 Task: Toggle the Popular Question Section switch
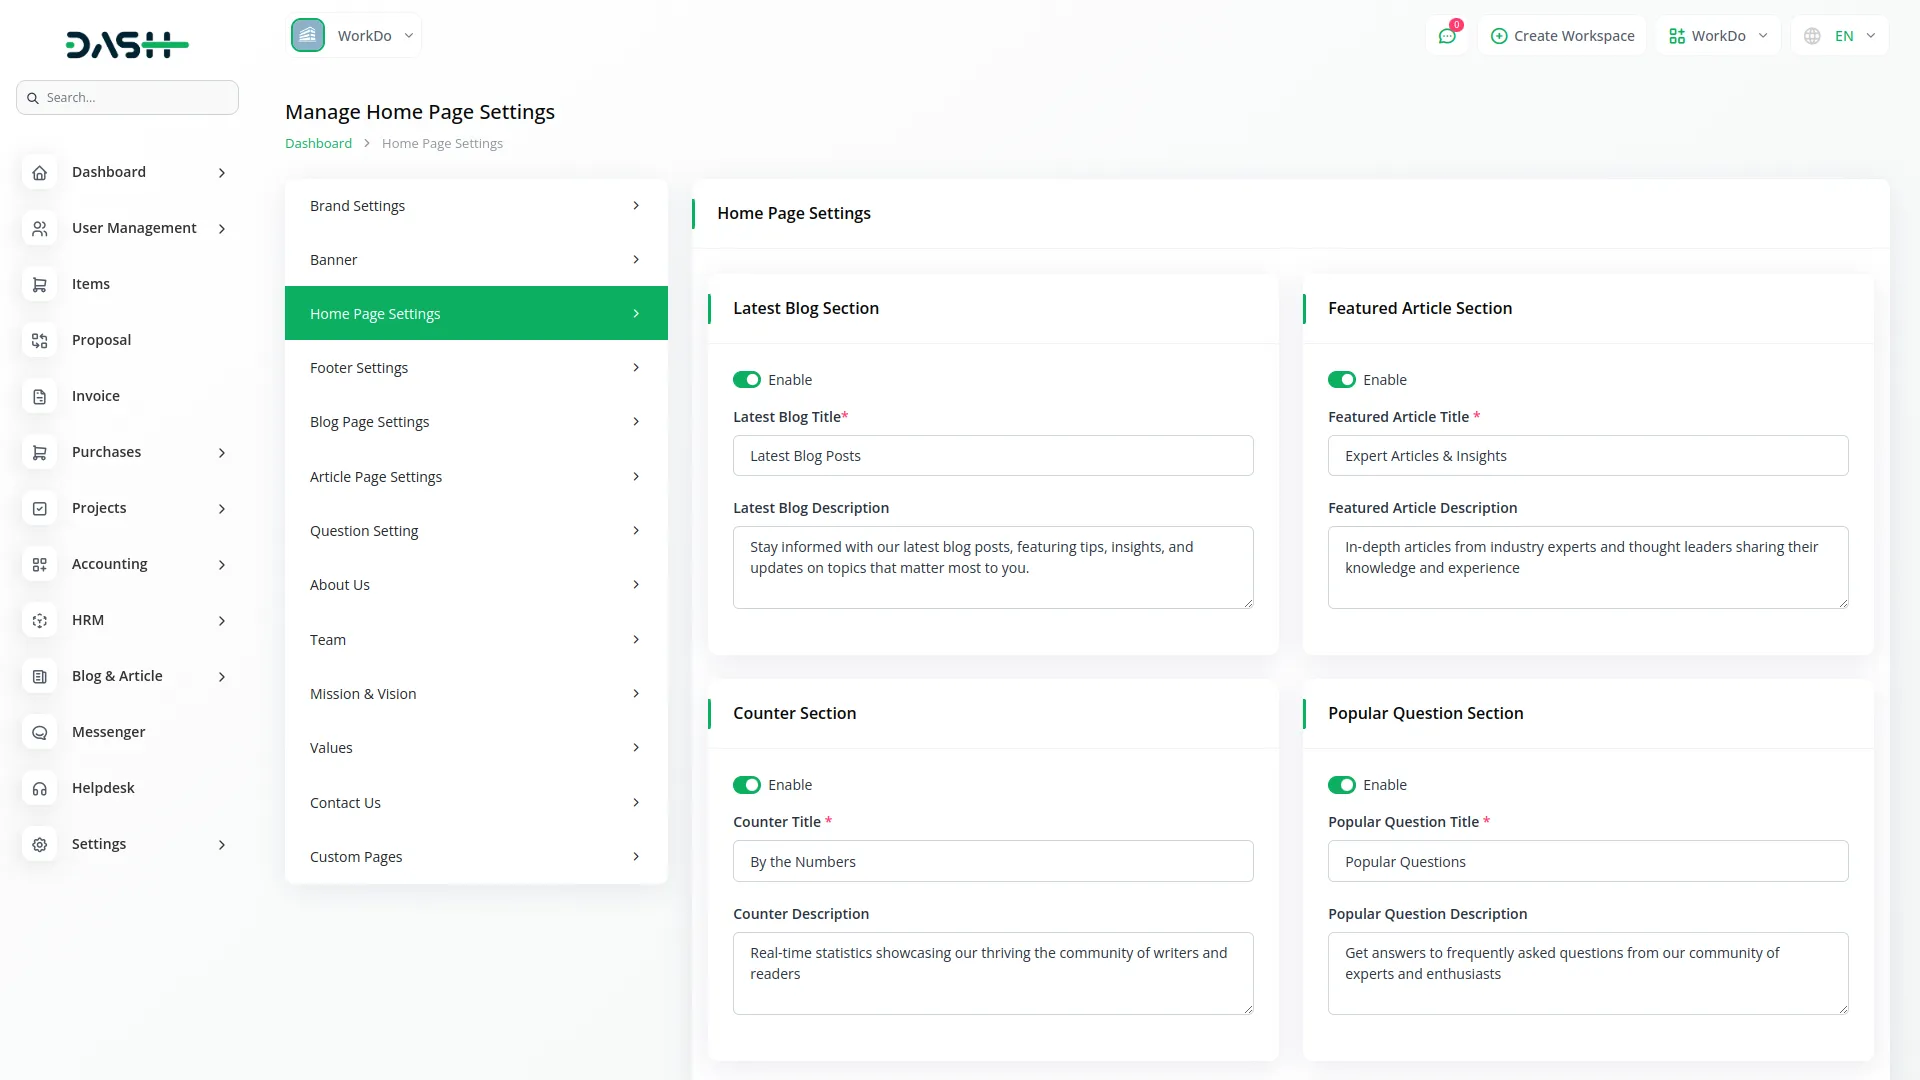click(x=1341, y=785)
